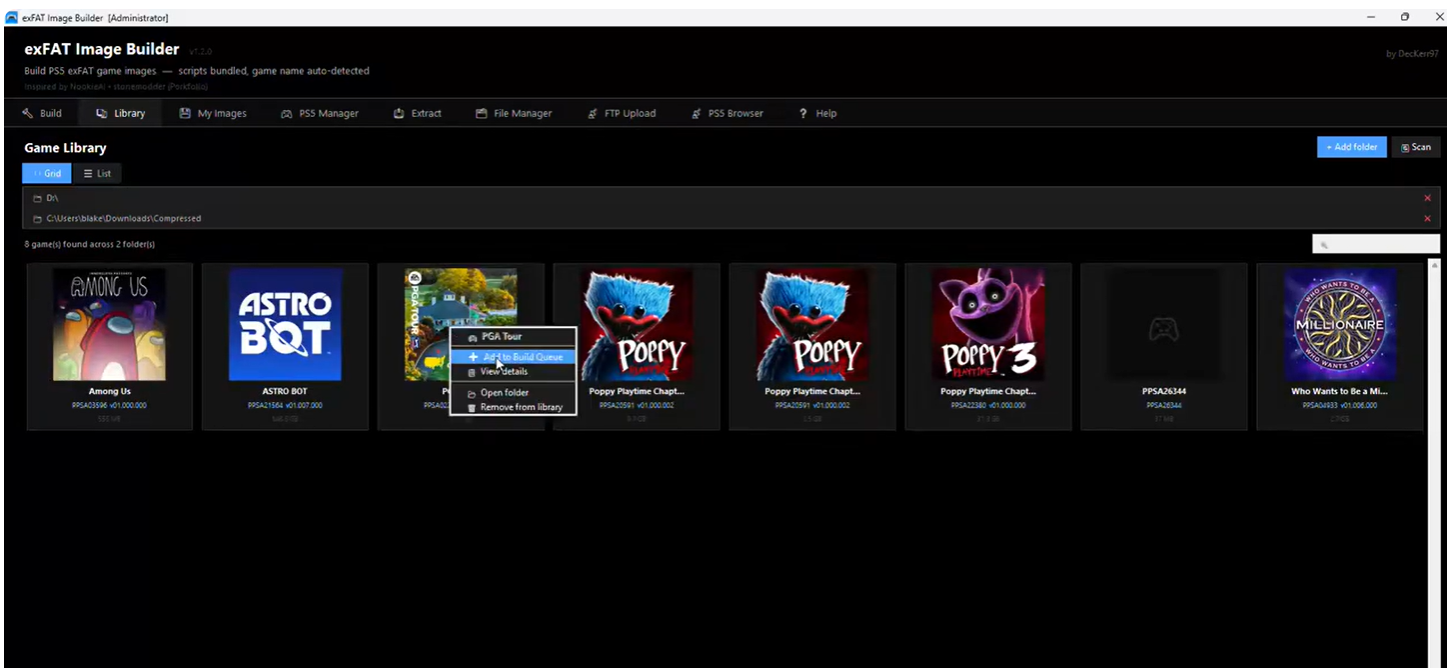Open the Build tab

42,113
